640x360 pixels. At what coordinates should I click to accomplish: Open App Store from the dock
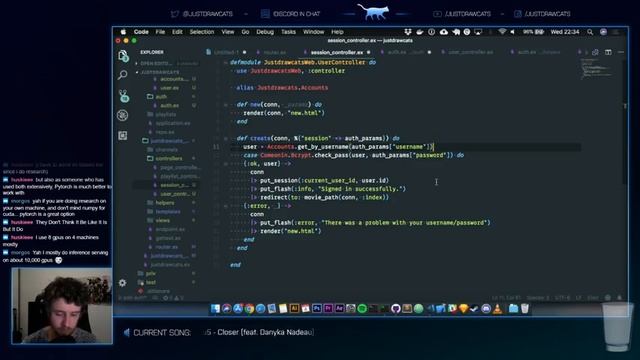point(238,309)
